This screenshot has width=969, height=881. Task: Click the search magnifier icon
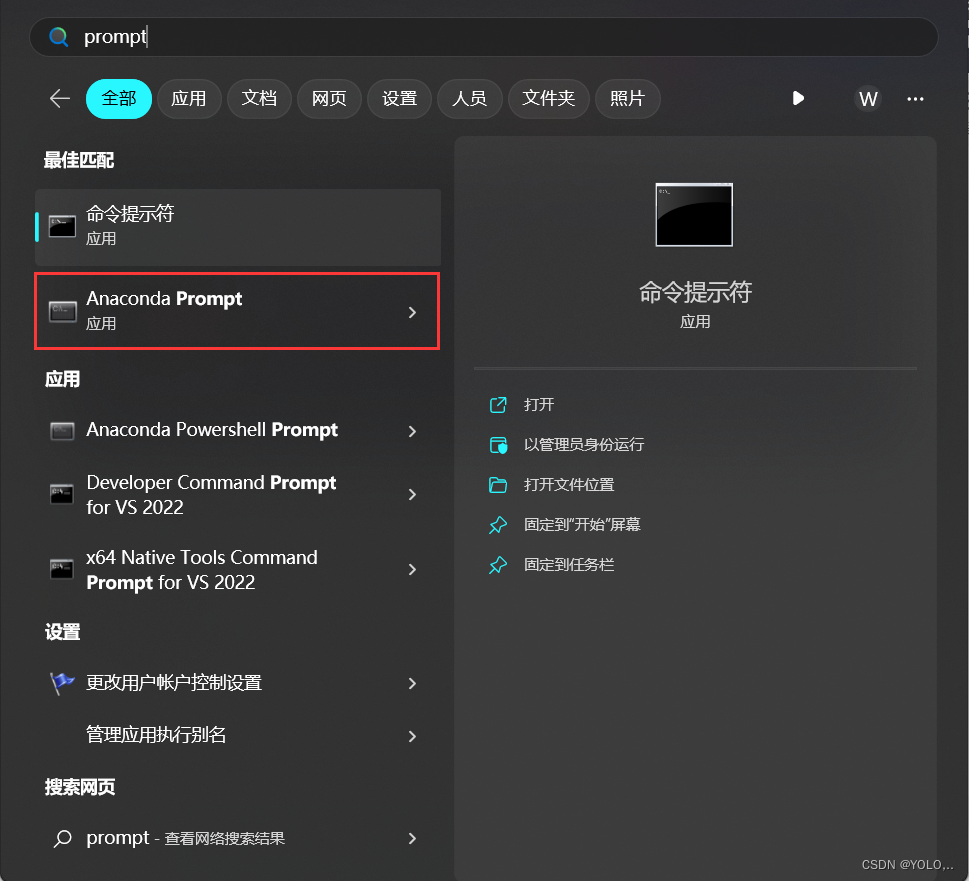(57, 36)
